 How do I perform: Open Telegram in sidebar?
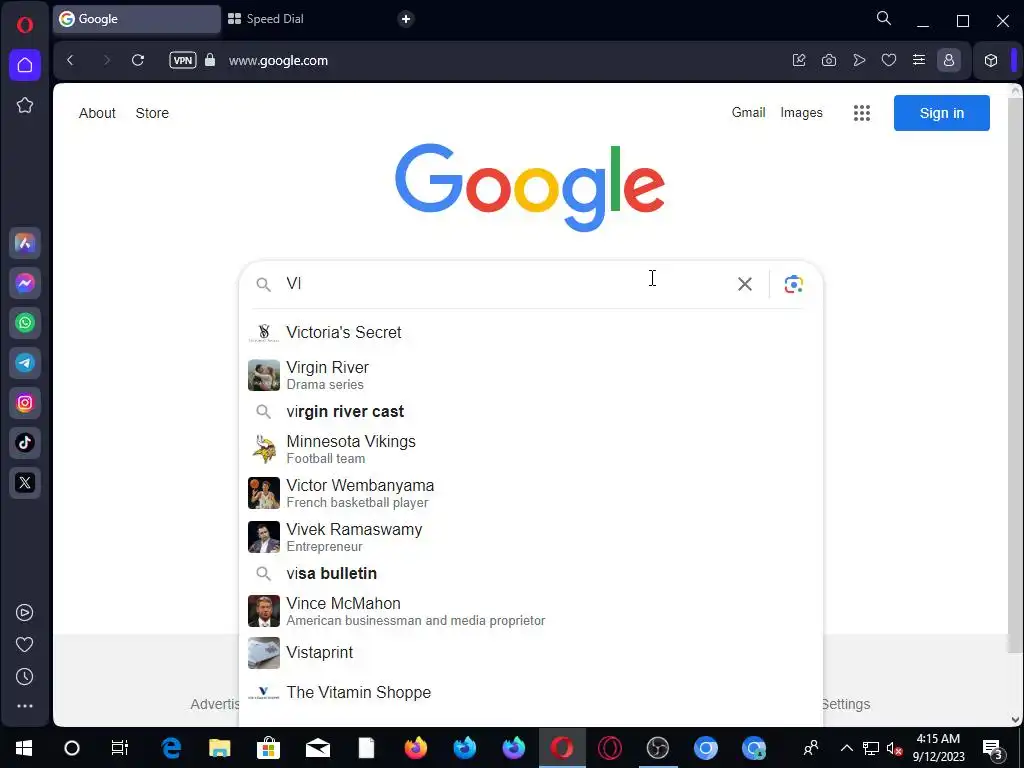point(25,362)
